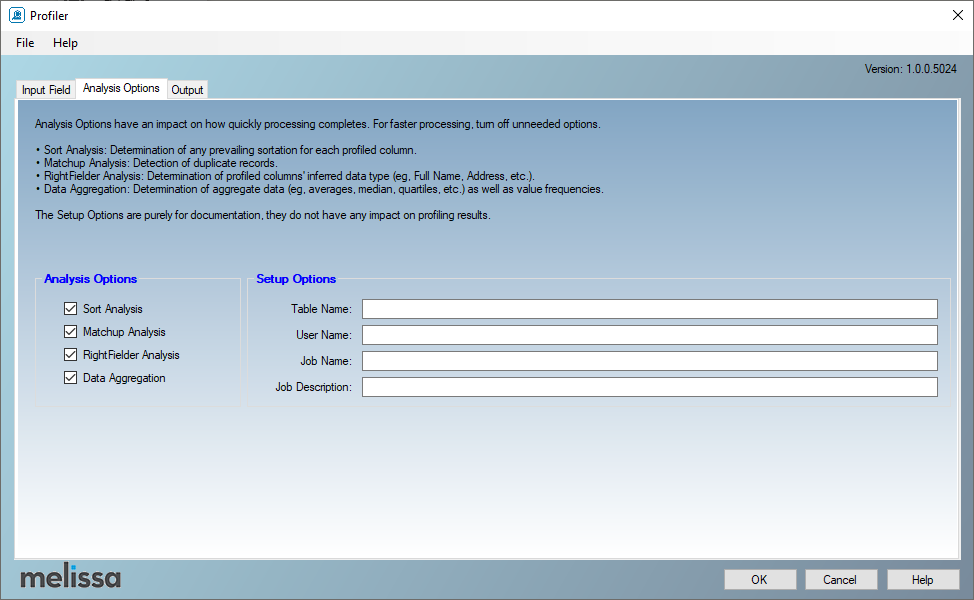This screenshot has height=600, width=974.
Task: Disable the RightFielder Analysis option
Action: click(70, 355)
